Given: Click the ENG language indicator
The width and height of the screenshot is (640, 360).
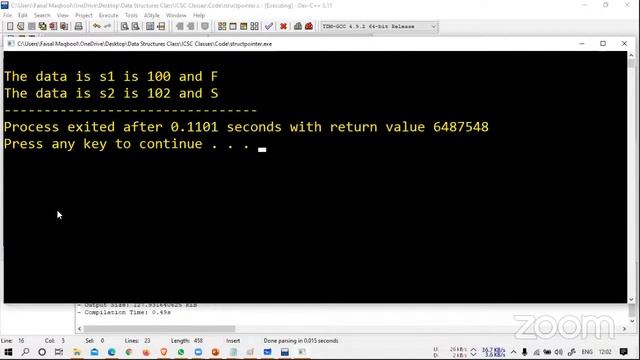Looking at the screenshot, I should coord(587,352).
